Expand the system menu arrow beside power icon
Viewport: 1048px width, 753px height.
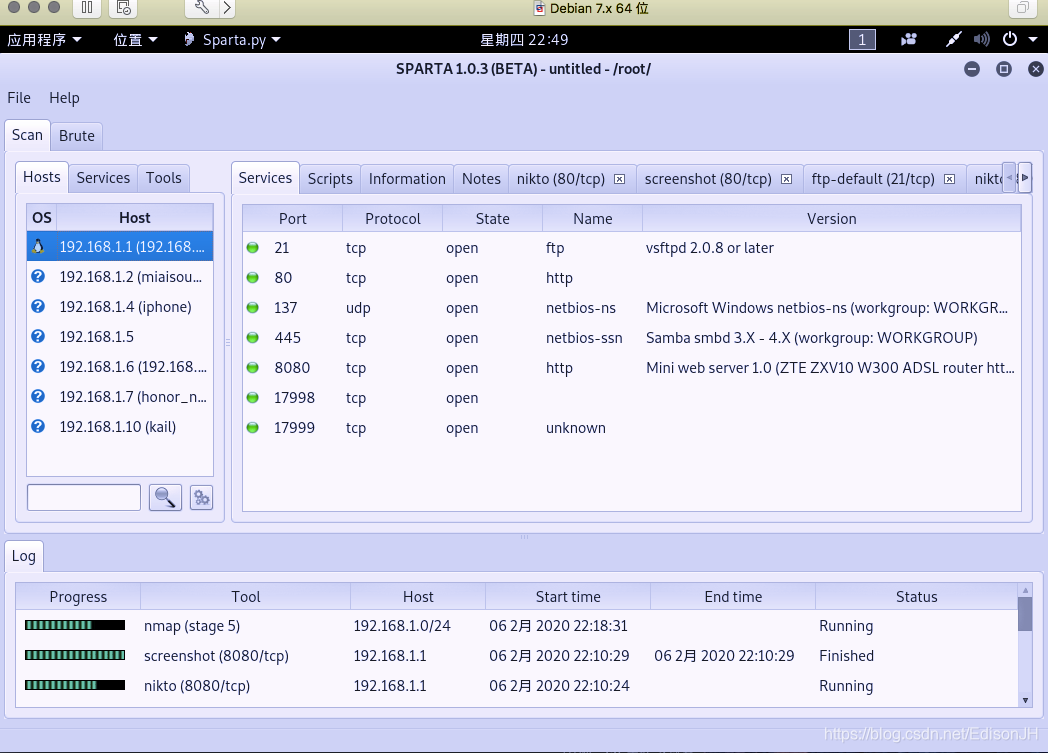point(1033,39)
